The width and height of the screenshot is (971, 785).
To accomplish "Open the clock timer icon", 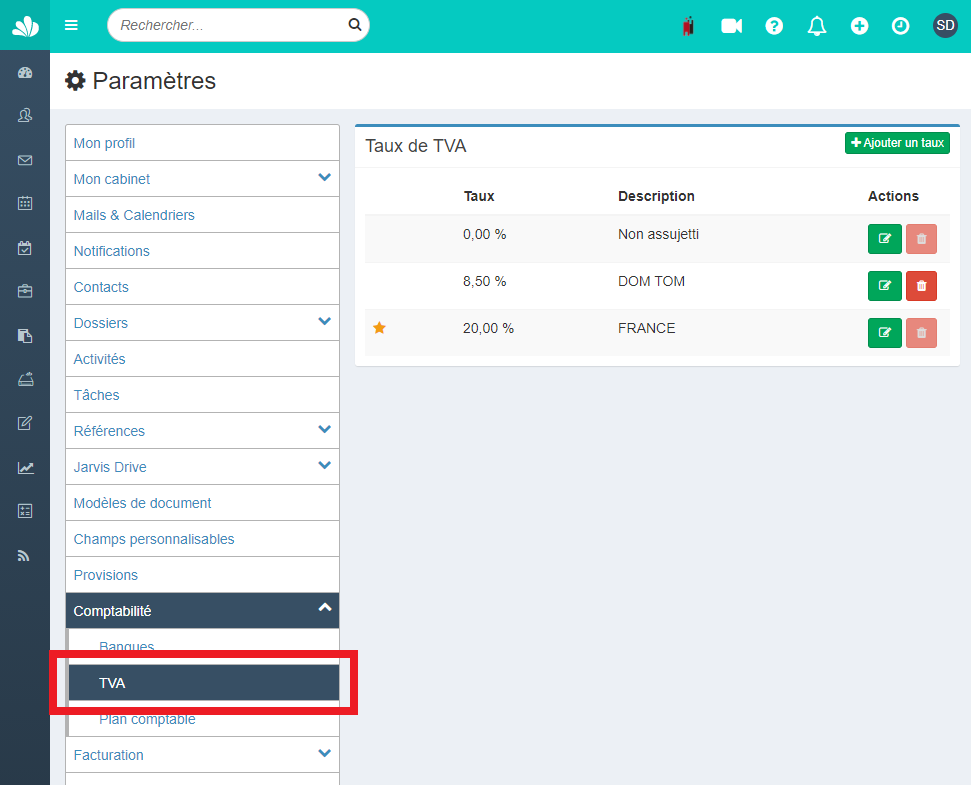I will [900, 26].
